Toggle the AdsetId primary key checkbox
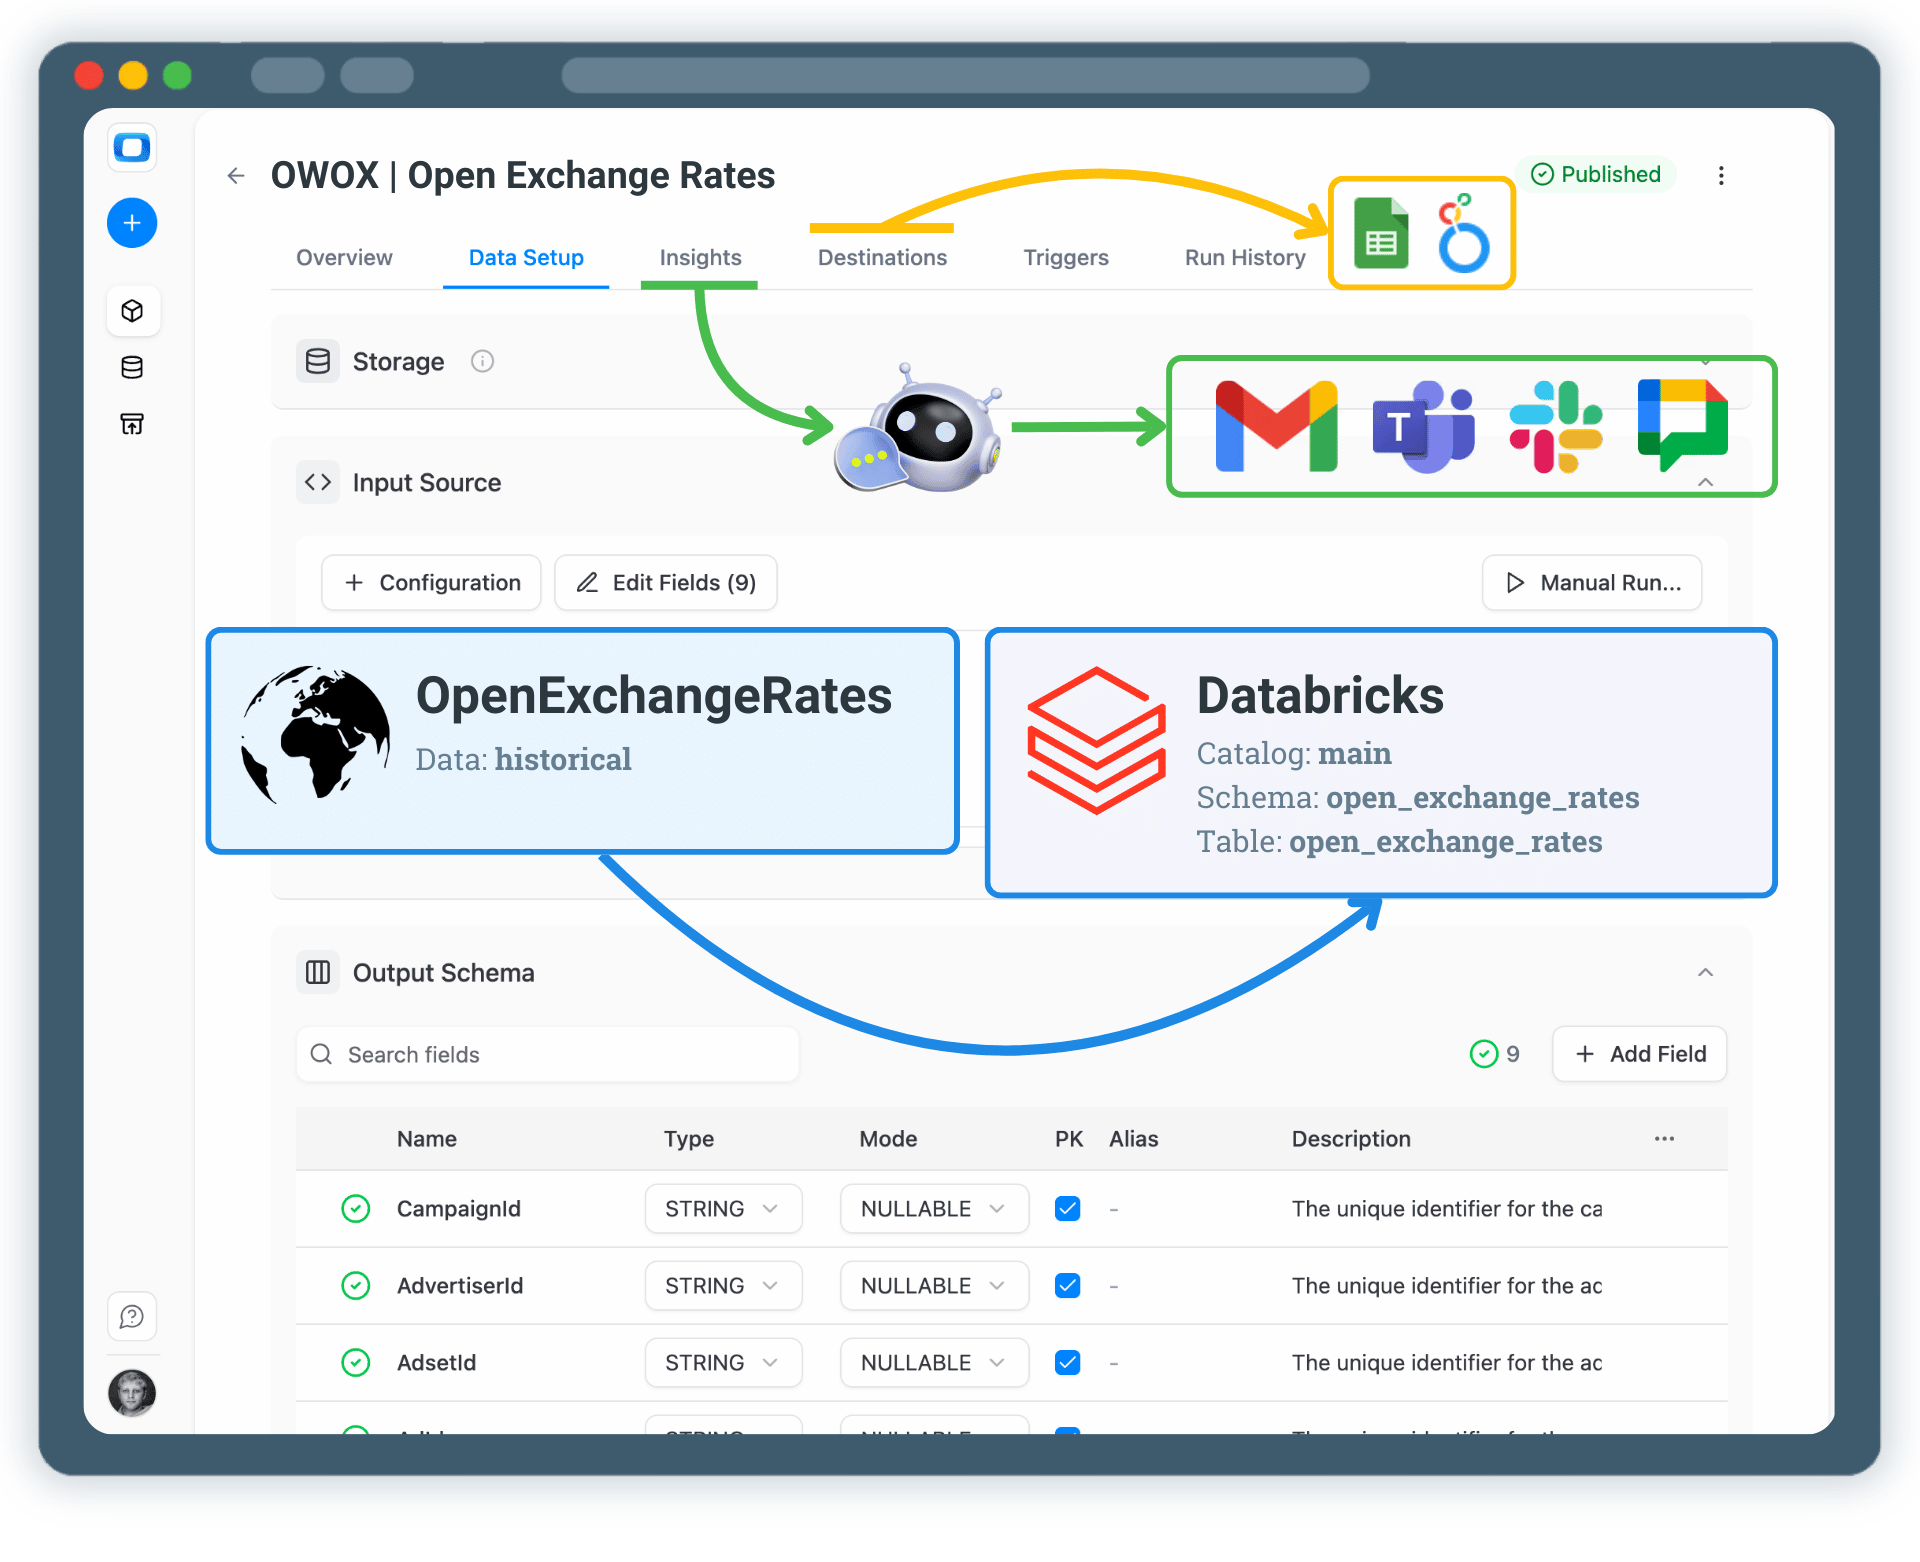This screenshot has width=1920, height=1562. click(1067, 1362)
